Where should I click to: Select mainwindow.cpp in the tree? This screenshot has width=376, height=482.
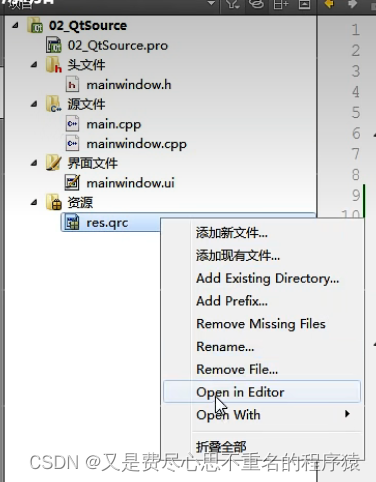click(x=136, y=144)
